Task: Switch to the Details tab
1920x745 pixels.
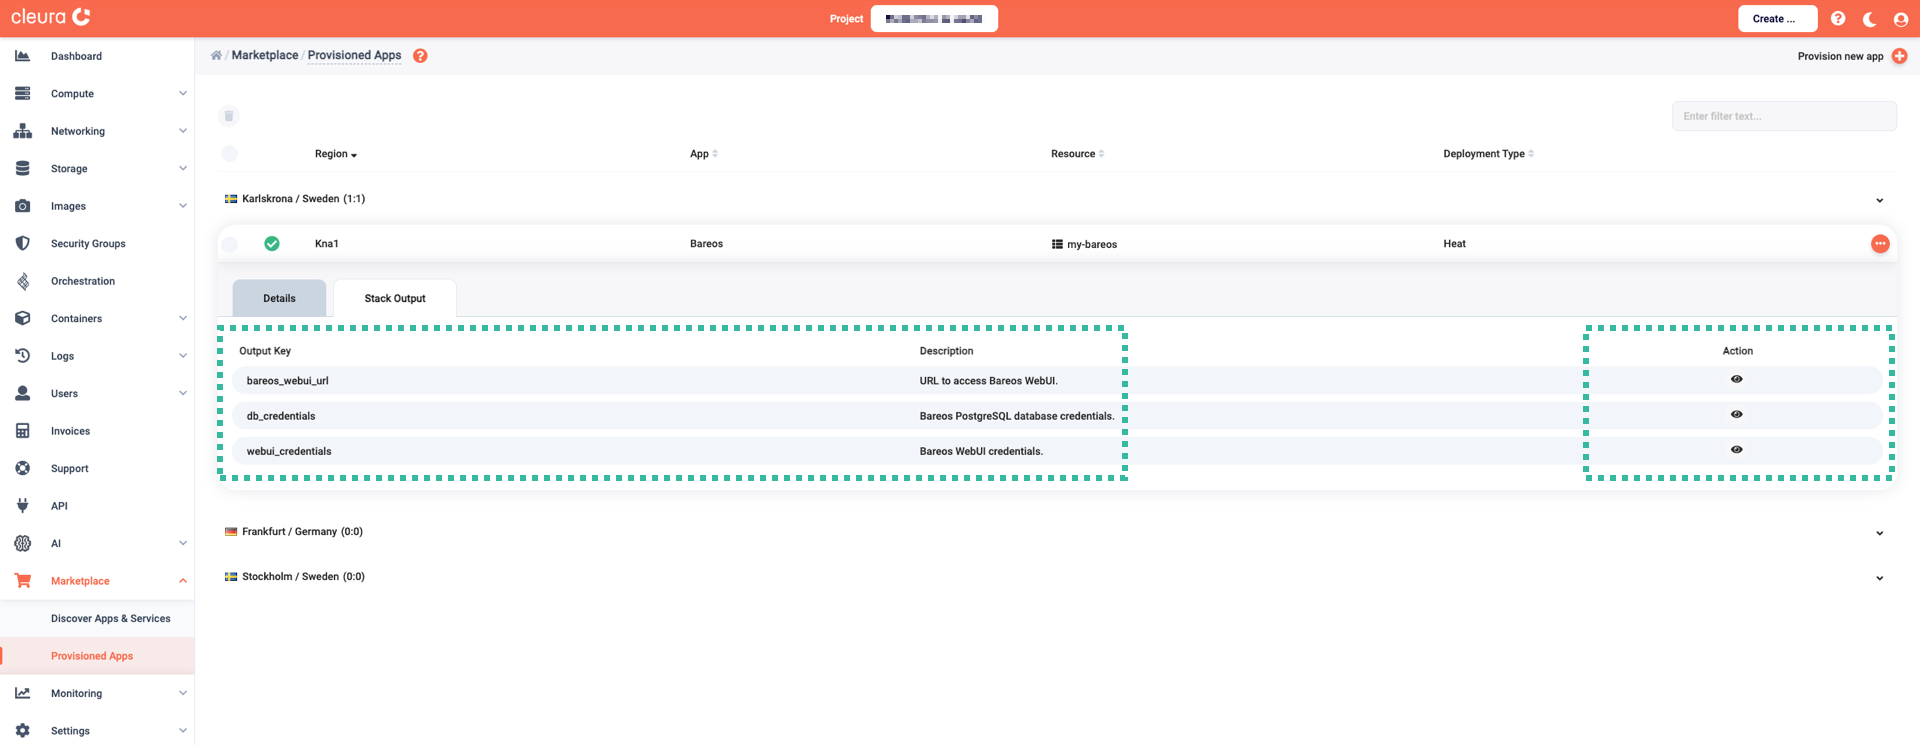Action: [x=279, y=298]
